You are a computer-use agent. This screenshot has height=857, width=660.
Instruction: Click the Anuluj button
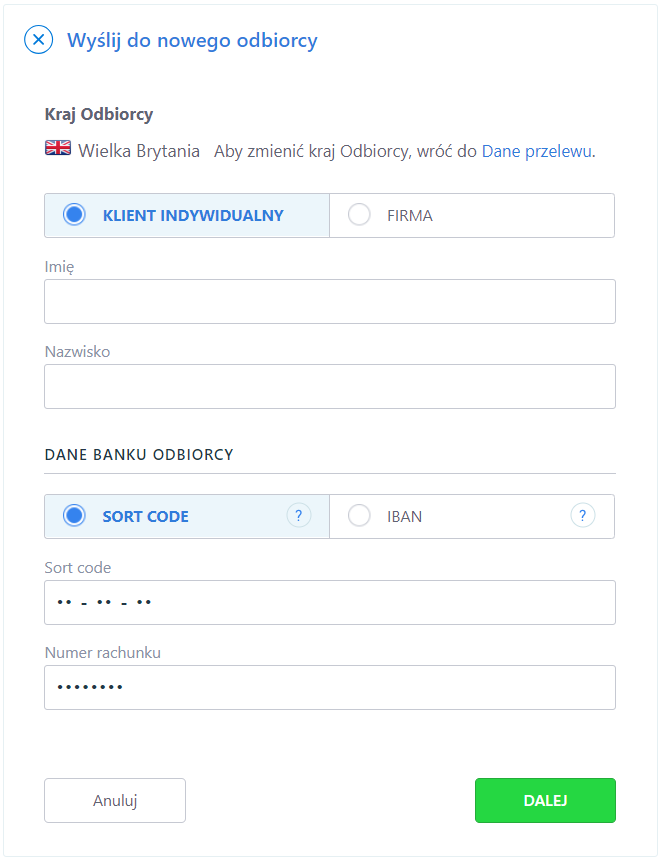[x=115, y=800]
